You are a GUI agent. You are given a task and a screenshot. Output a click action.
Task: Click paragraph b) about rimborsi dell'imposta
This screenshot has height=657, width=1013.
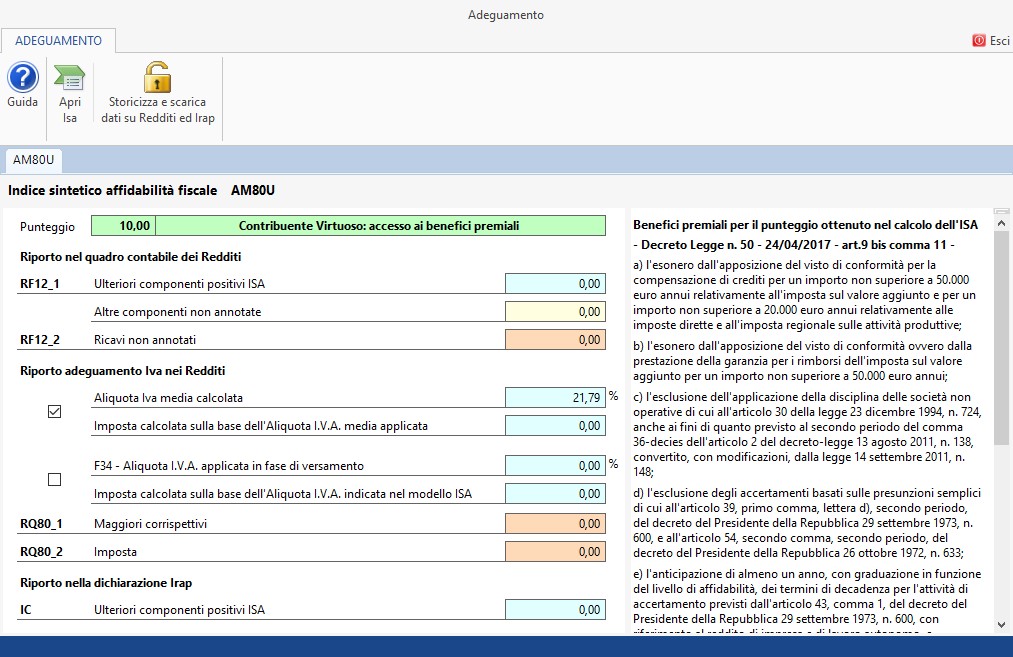(x=802, y=360)
